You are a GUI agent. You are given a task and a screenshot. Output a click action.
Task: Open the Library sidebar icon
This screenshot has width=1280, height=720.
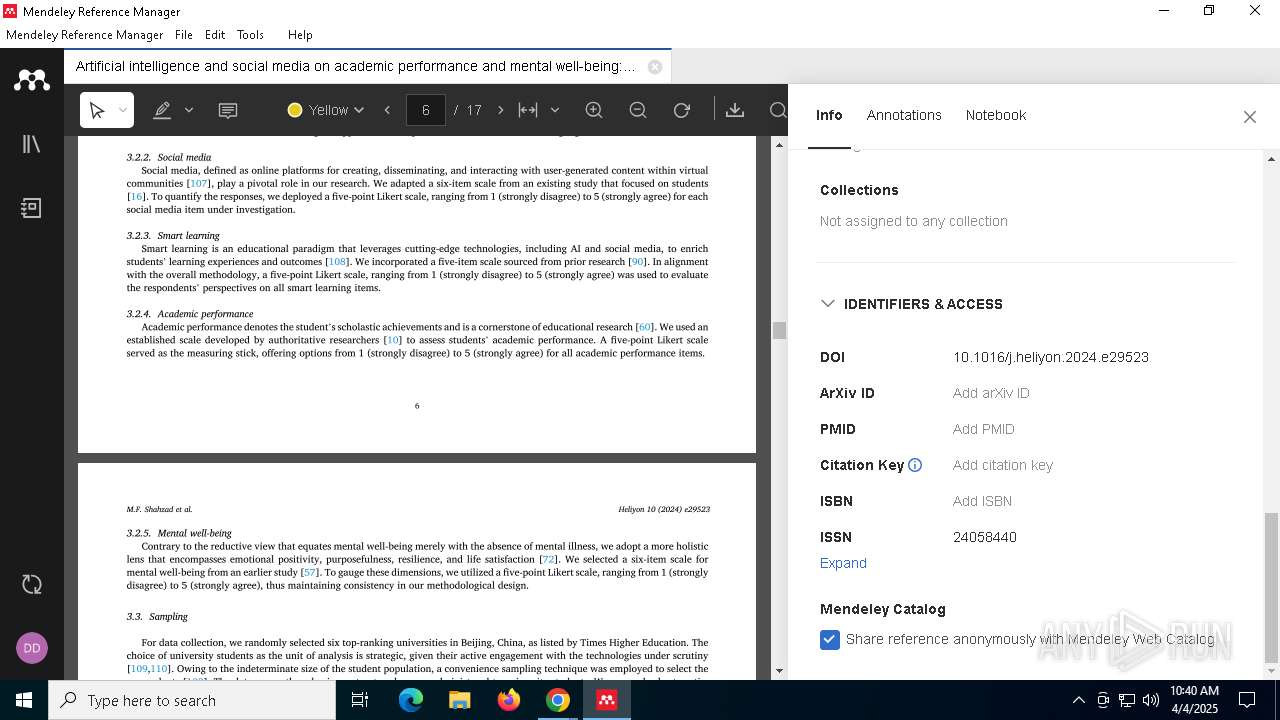point(32,144)
